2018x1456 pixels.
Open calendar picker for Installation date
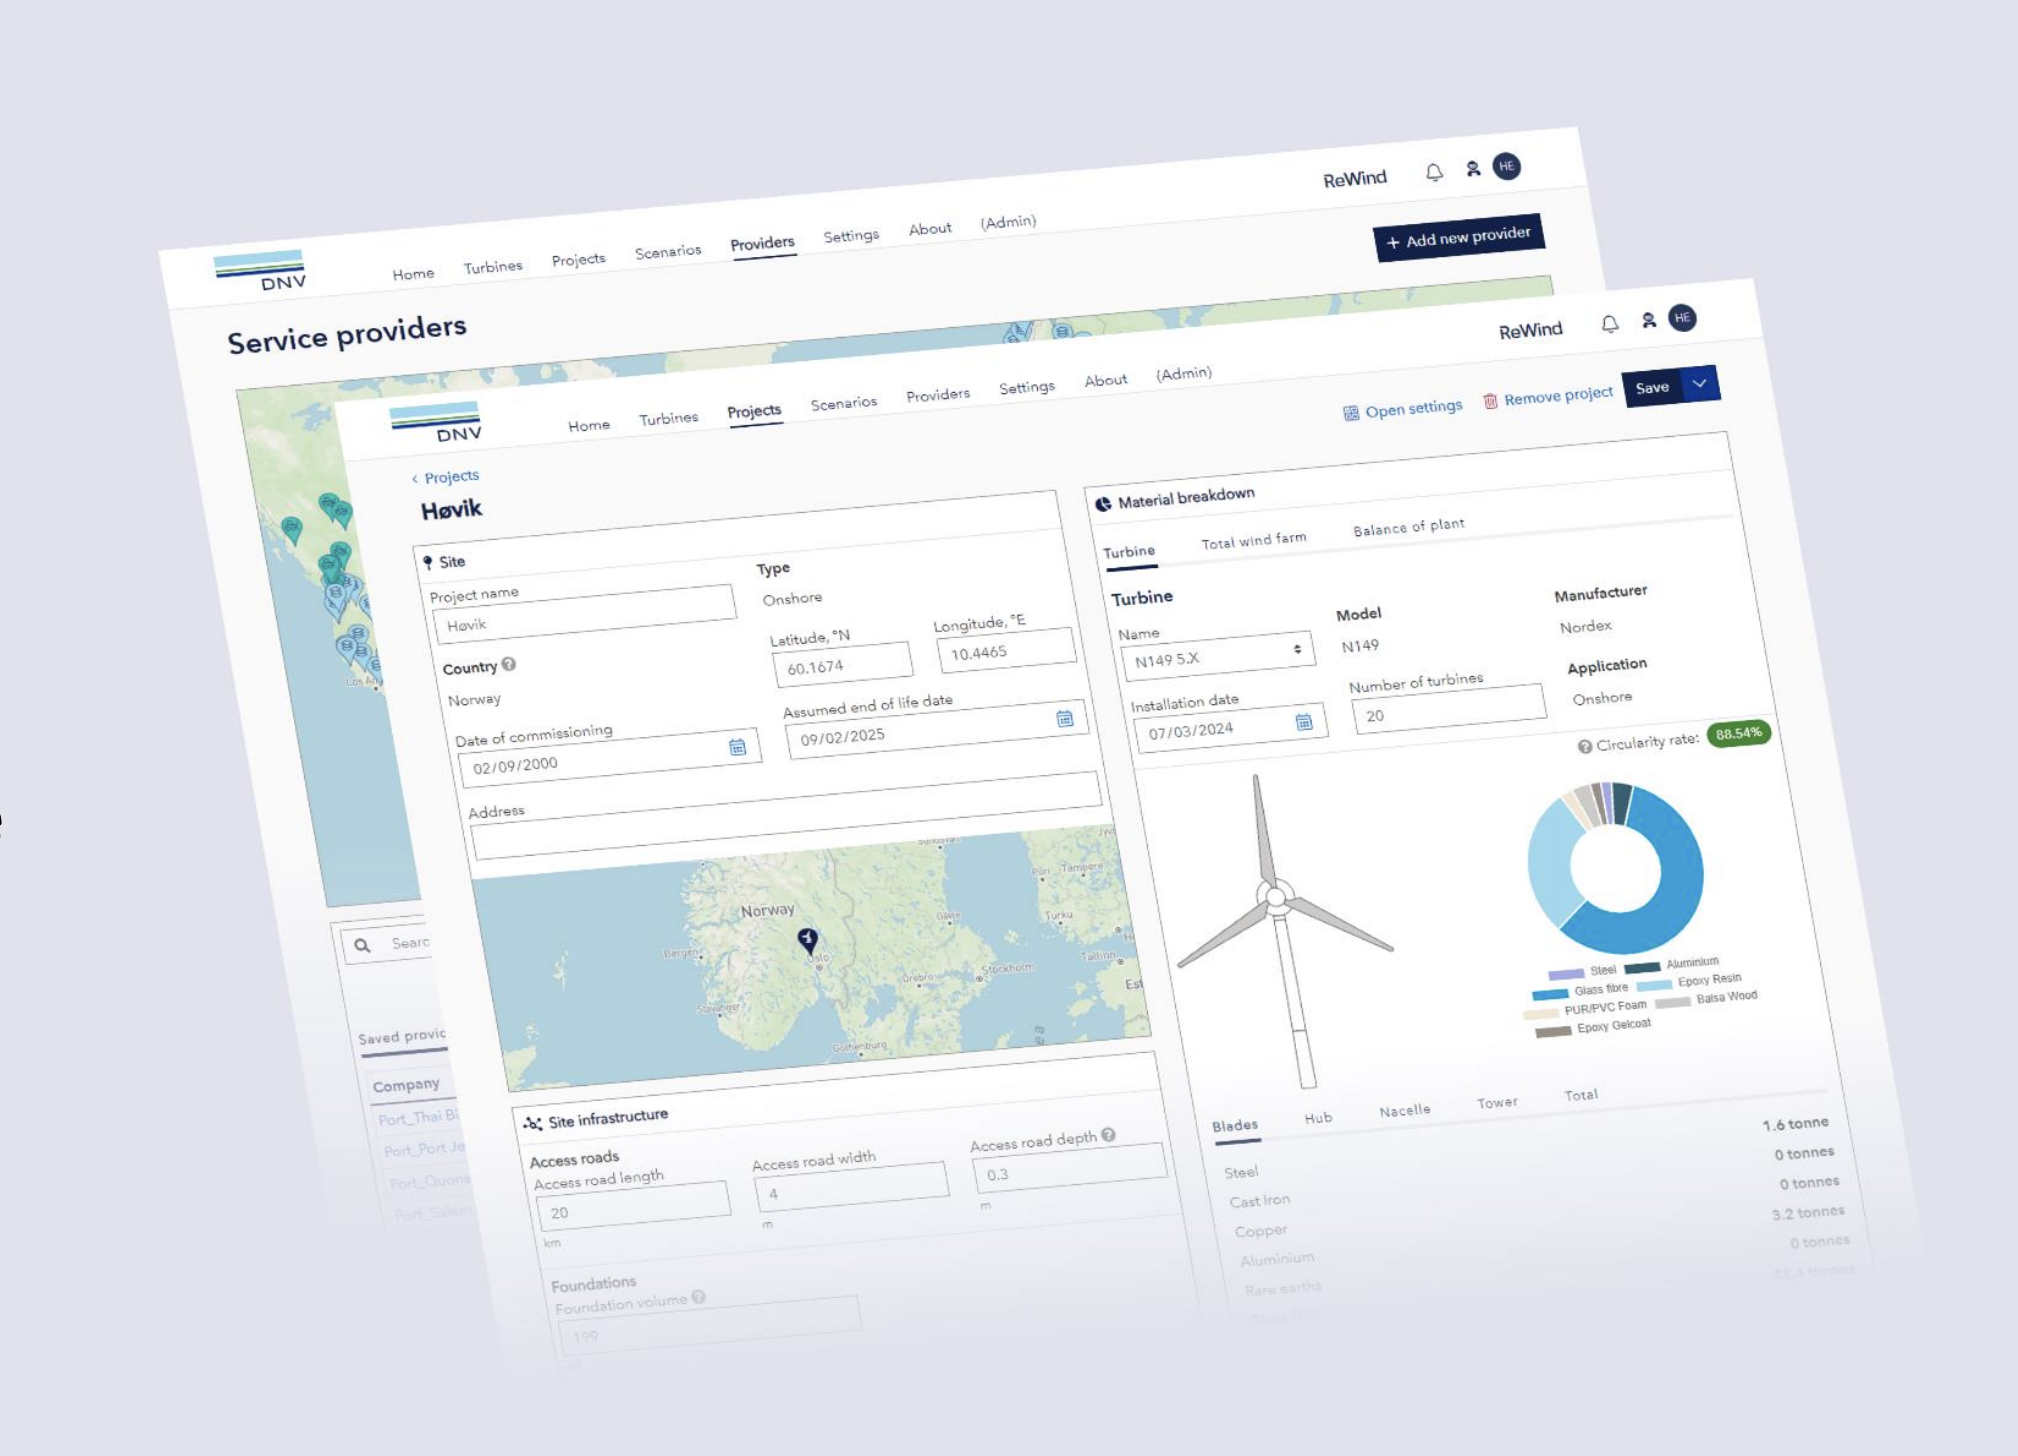point(1304,721)
